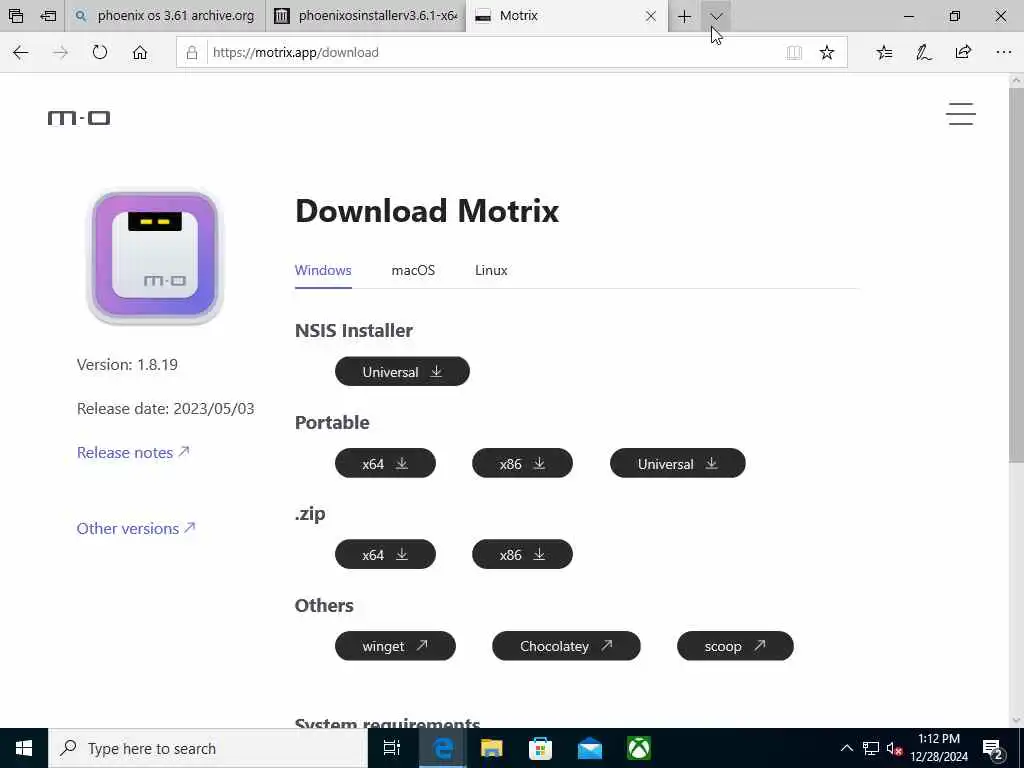1024x768 pixels.
Task: Open Windows Start menu
Action: [24, 748]
